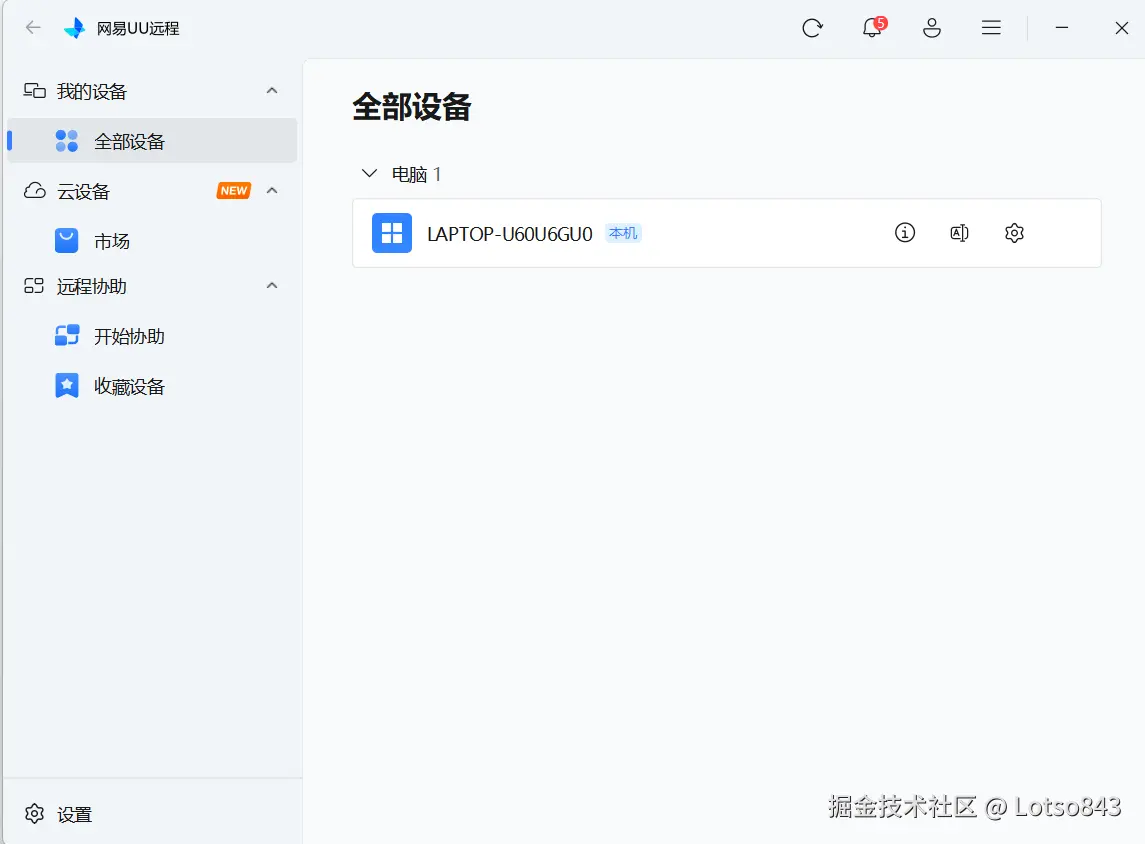The width and height of the screenshot is (1145, 844).
Task: Click the 本机 tag on the device
Action: click(623, 233)
